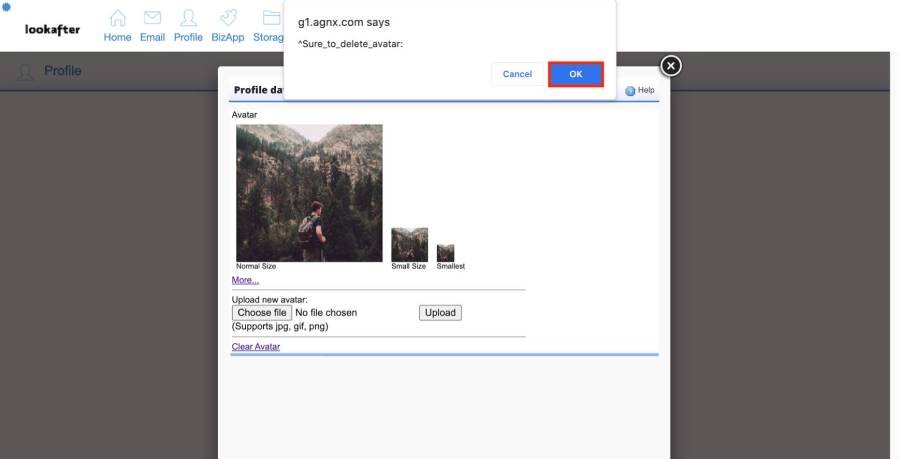Viewport: 900px width, 459px height.
Task: Click the Clear Avatar link
Action: [256, 347]
